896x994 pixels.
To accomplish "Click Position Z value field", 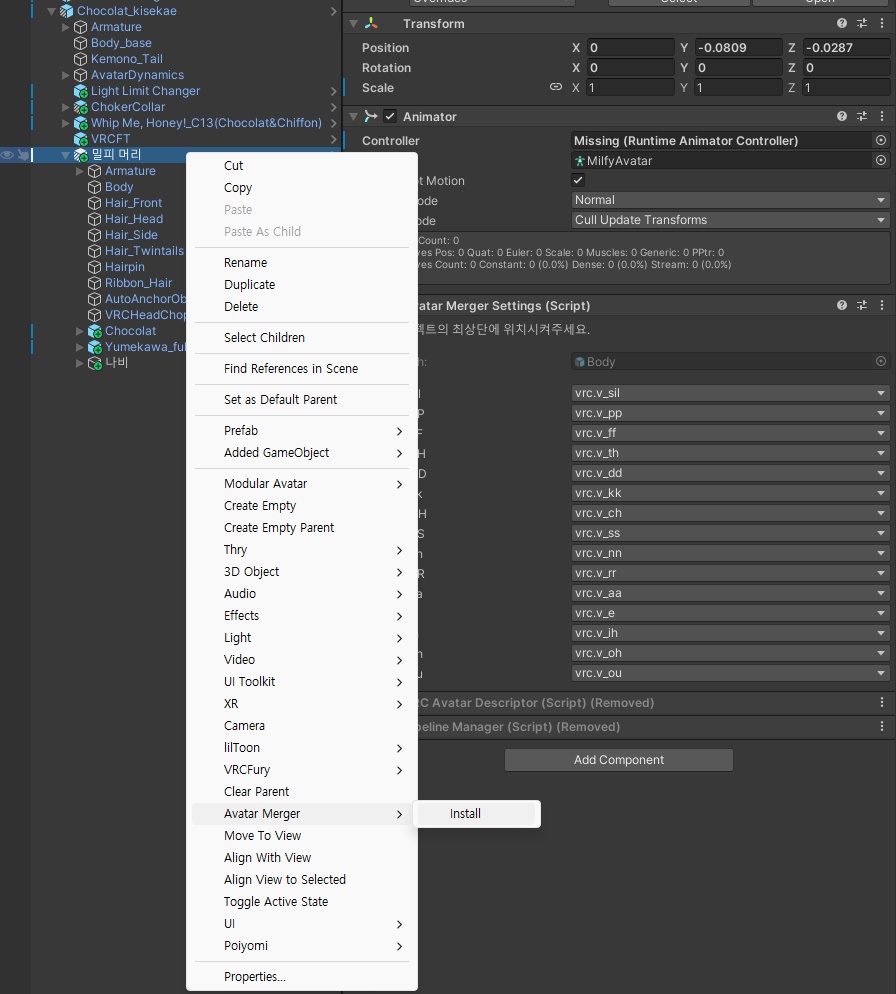I will coord(846,48).
